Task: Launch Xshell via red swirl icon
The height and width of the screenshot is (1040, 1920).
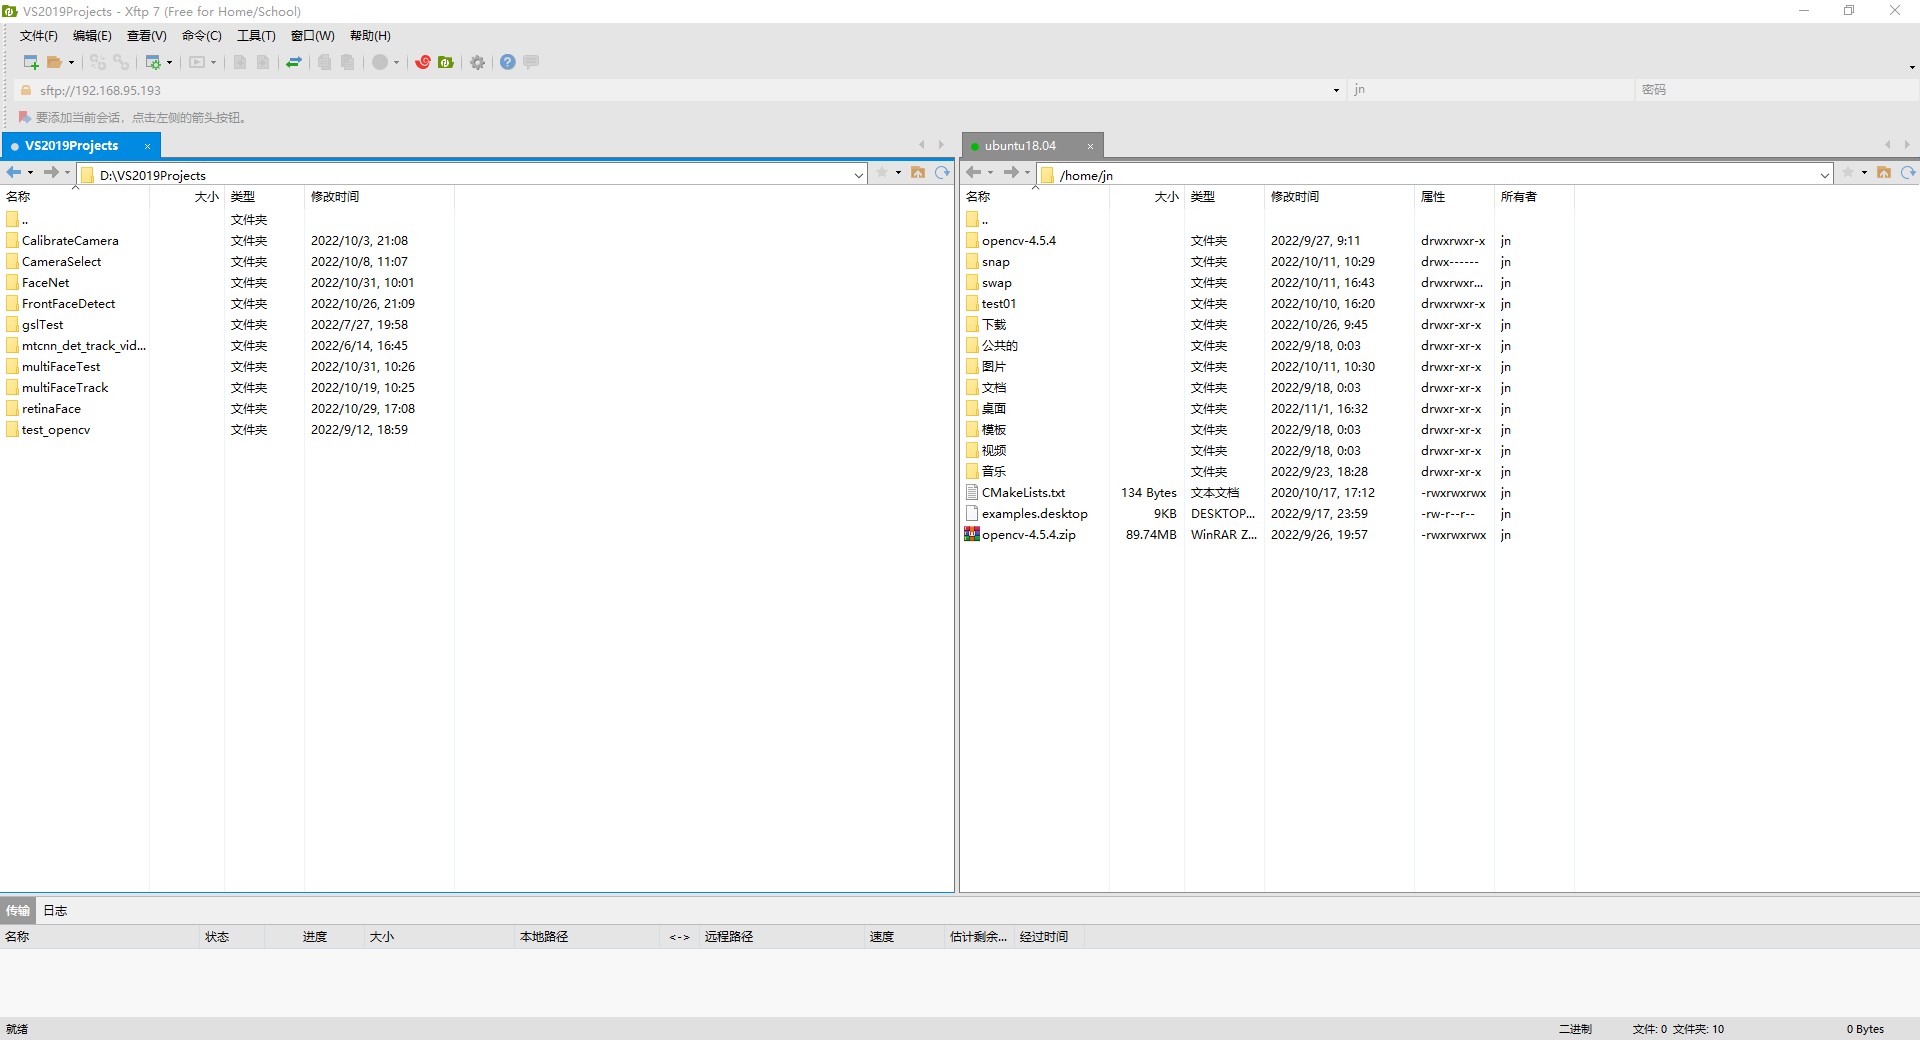Action: pyautogui.click(x=423, y=62)
